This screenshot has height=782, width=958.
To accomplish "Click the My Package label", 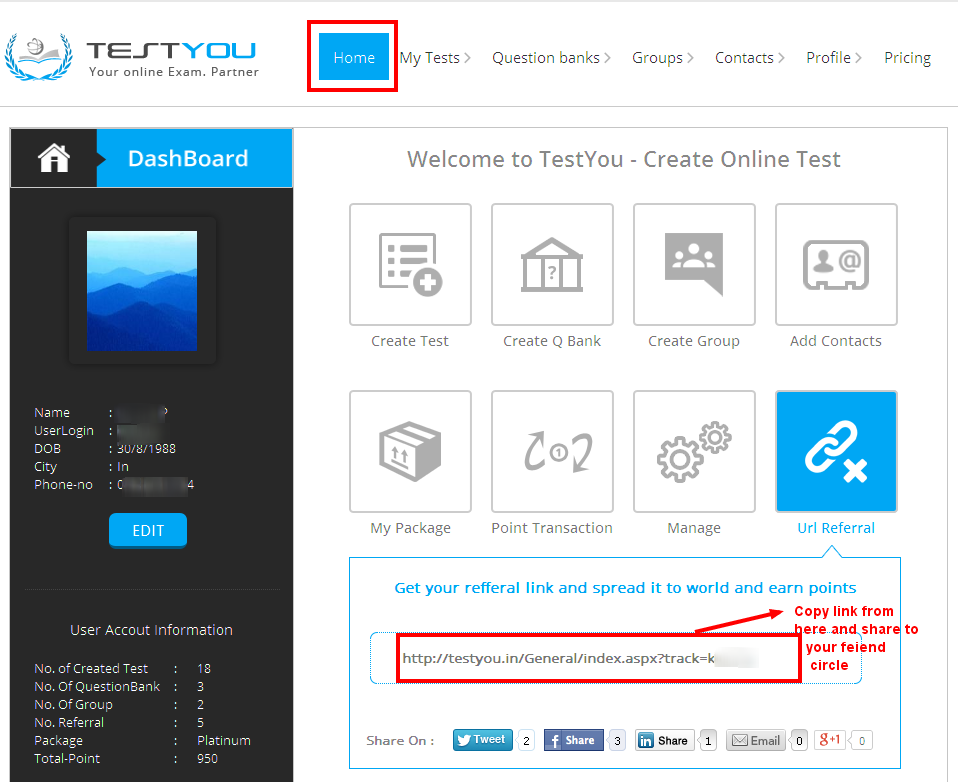I will (410, 528).
